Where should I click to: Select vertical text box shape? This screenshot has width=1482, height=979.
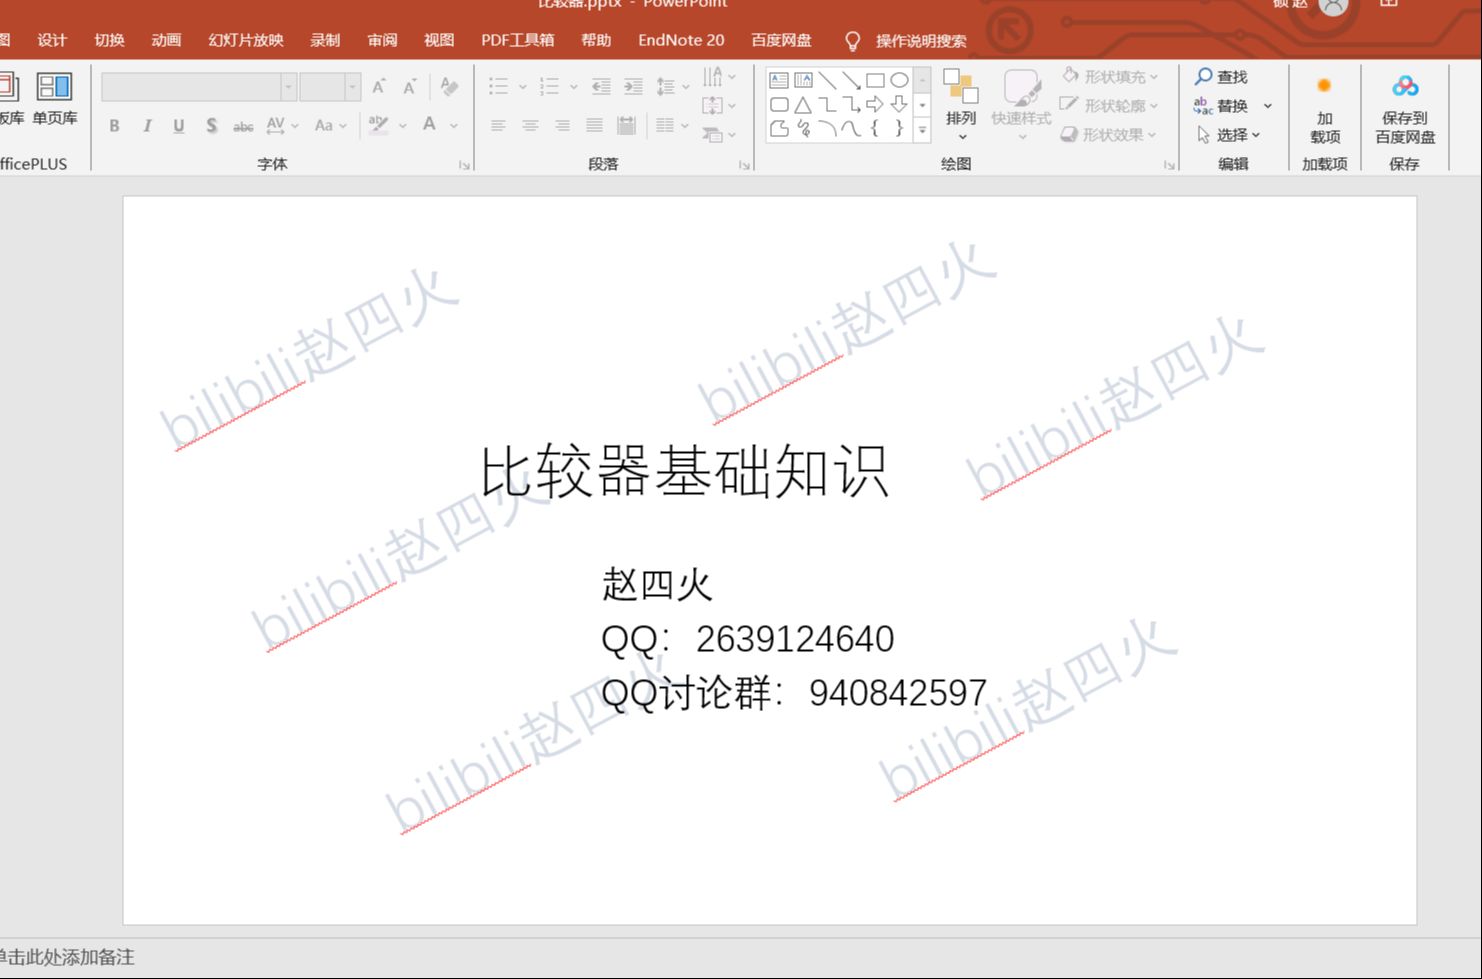pos(803,80)
